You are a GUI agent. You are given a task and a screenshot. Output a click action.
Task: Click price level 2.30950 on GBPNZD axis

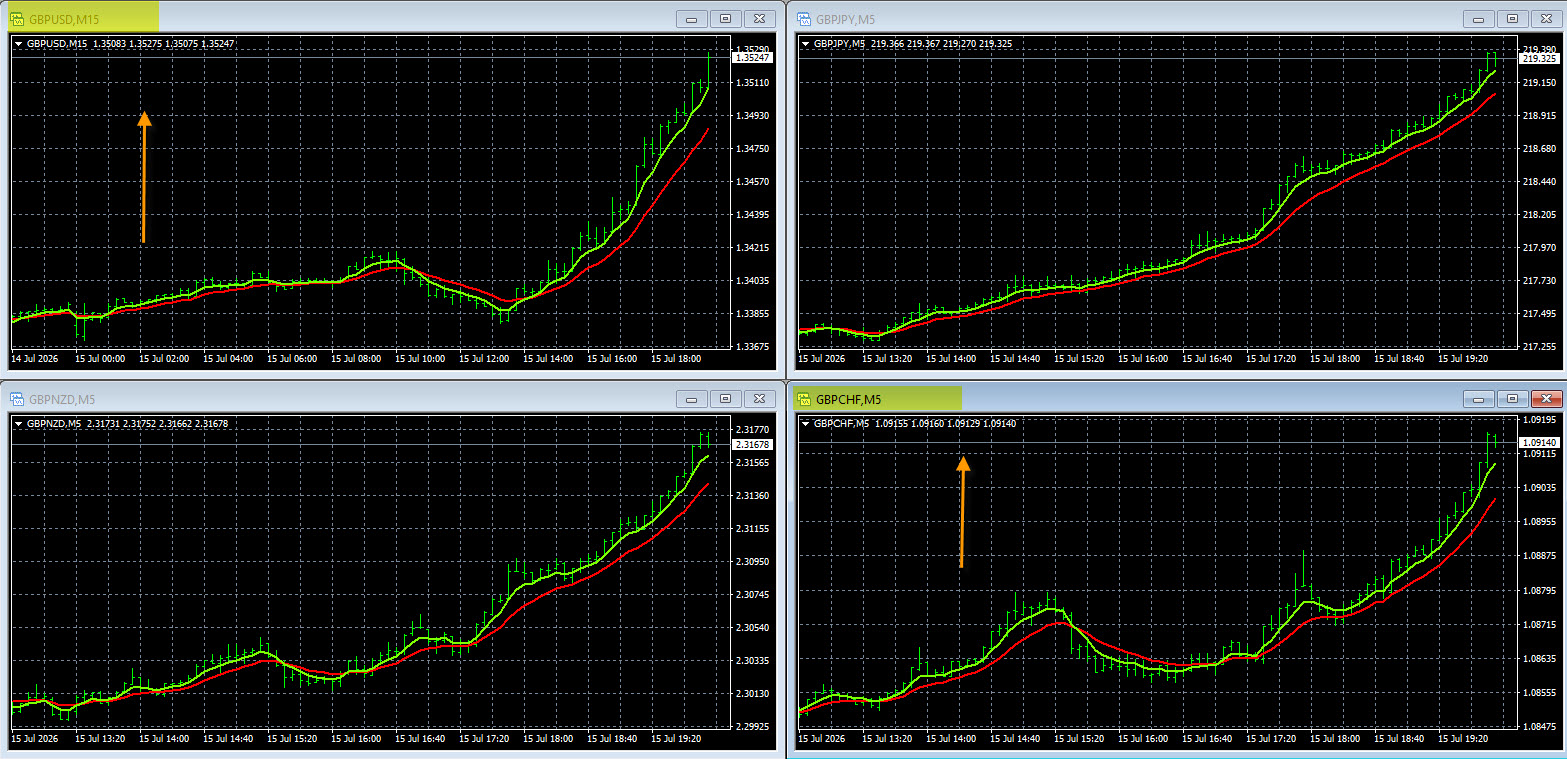pyautogui.click(x=753, y=562)
